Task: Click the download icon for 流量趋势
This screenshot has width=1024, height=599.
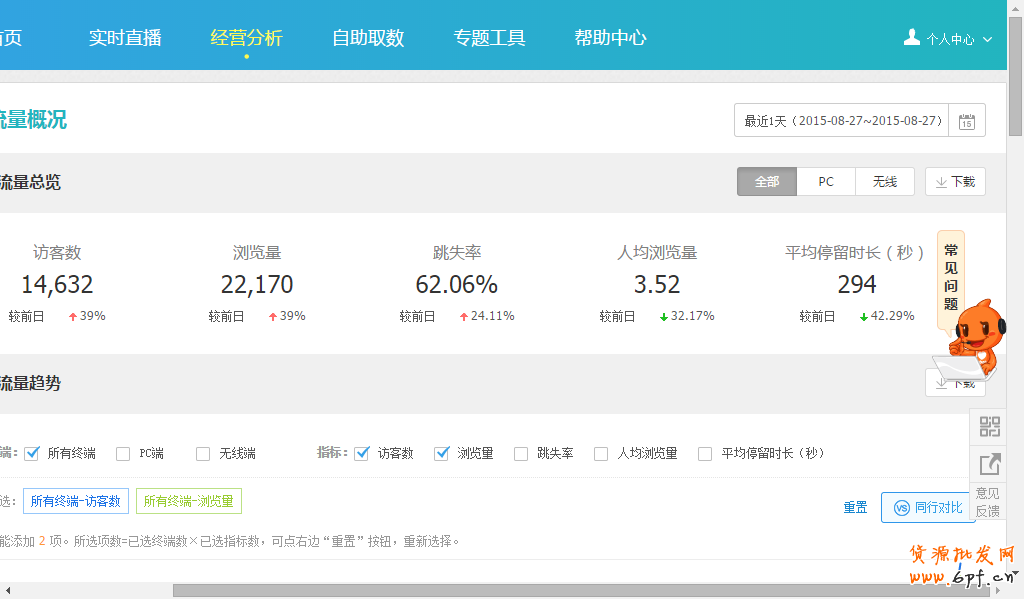Action: [x=955, y=382]
